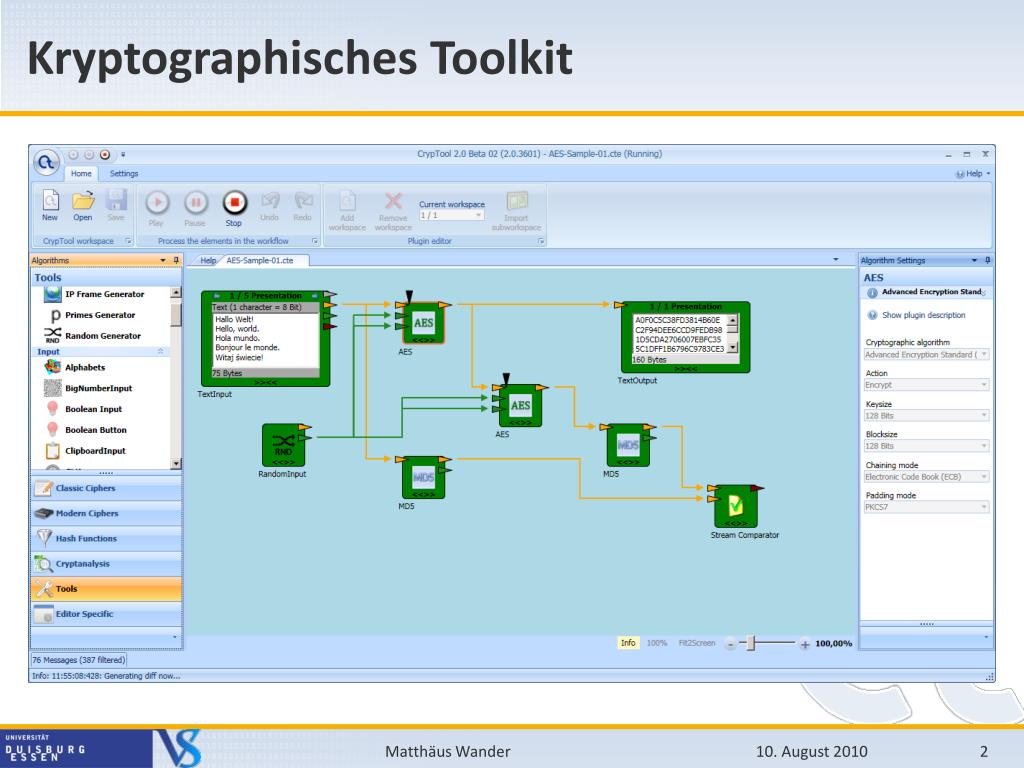Image resolution: width=1024 pixels, height=768 pixels.
Task: Open Classic Ciphers category
Action: tap(106, 488)
